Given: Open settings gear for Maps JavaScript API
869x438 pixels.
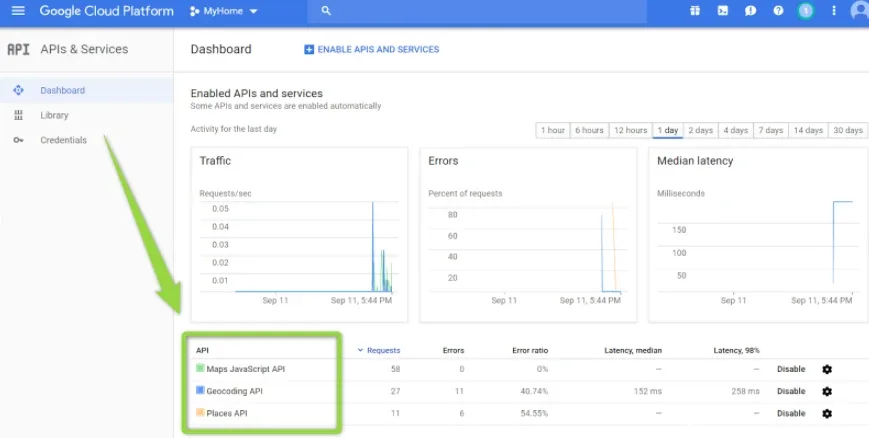Looking at the screenshot, I should click(x=827, y=369).
